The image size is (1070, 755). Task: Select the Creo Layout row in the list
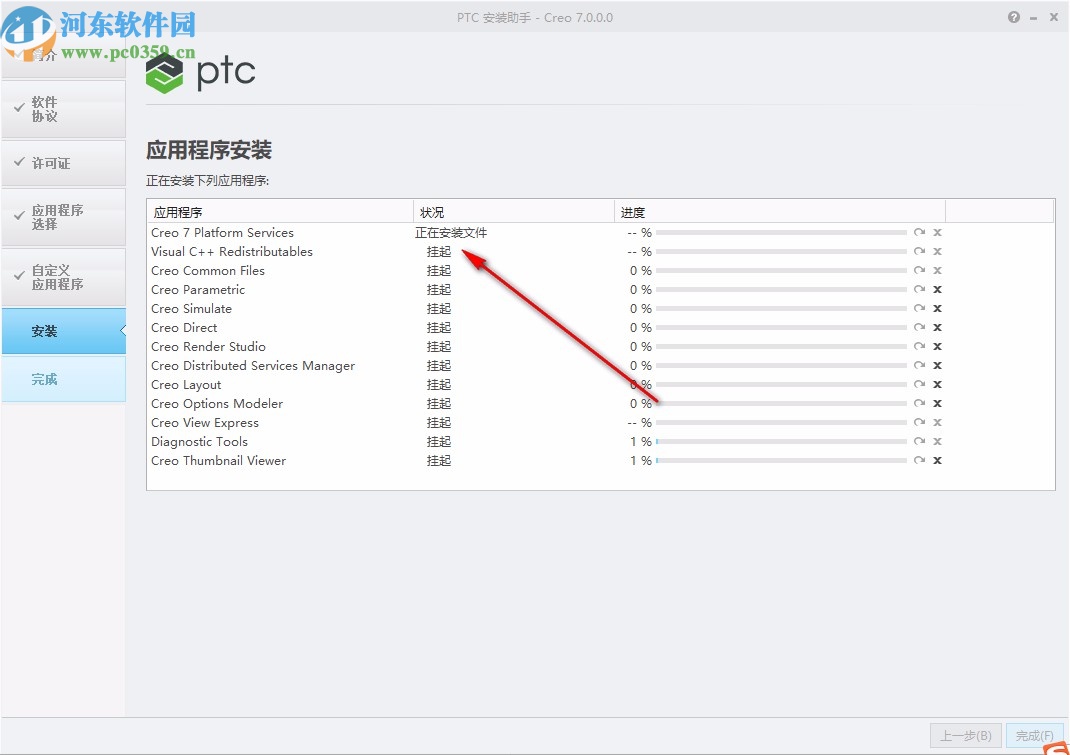click(186, 384)
